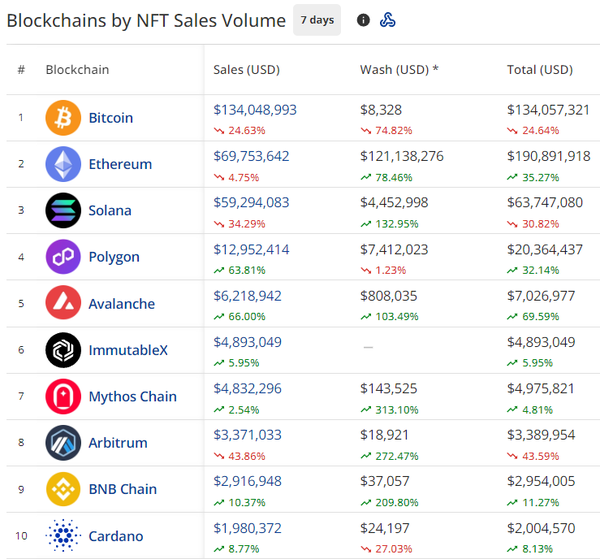This screenshot has height=559, width=600.
Task: Click the Bitcoin logo icon
Action: pos(63,118)
